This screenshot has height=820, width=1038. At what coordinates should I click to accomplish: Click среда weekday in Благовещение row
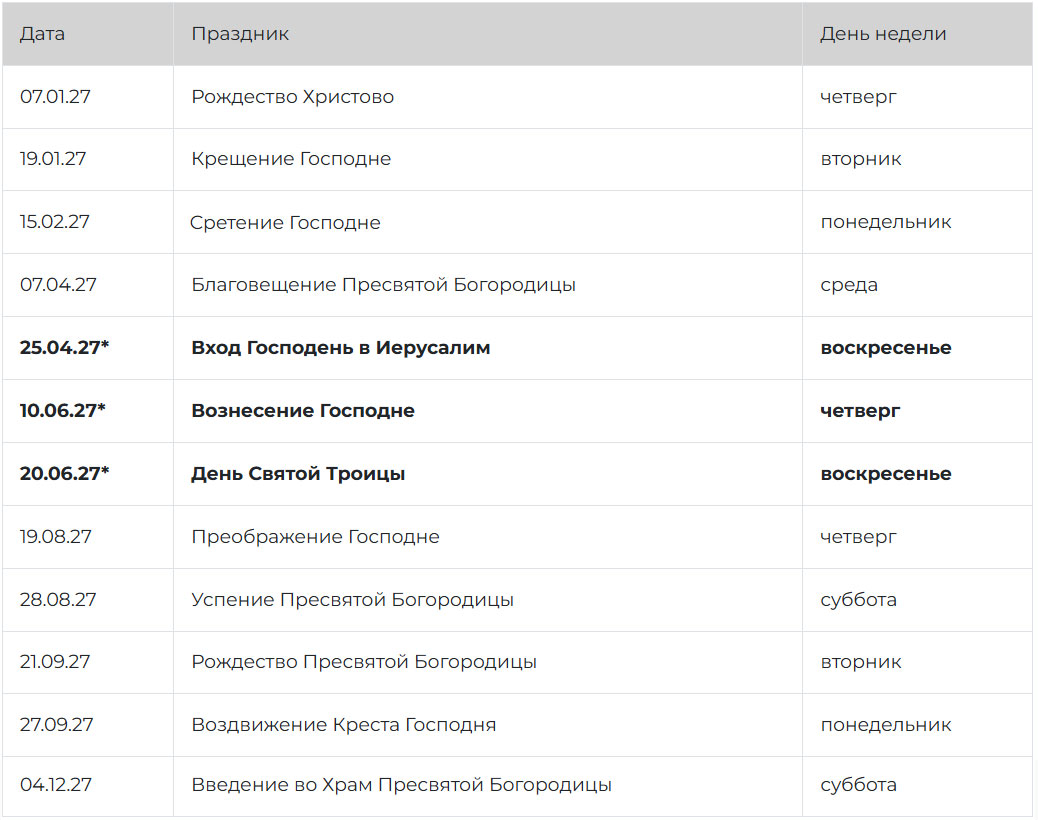(x=849, y=285)
